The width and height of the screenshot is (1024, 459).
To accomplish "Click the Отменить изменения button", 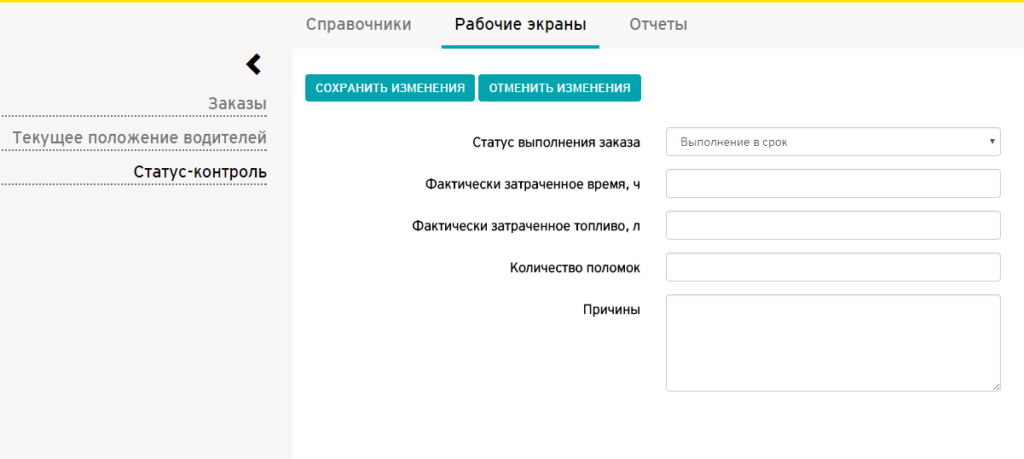I will (x=560, y=88).
